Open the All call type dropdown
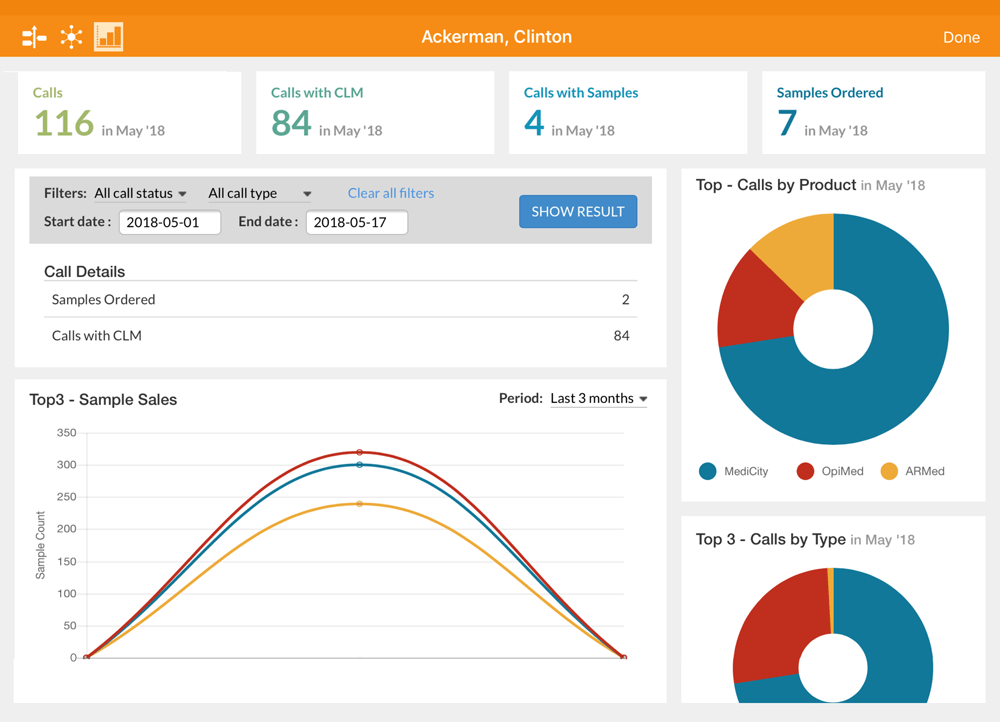The image size is (1000, 722). tap(258, 193)
